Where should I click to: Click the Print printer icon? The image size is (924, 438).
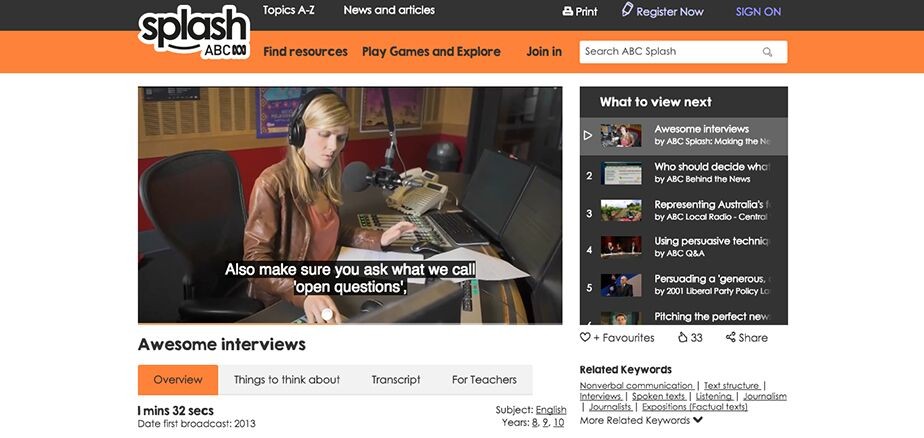point(568,12)
